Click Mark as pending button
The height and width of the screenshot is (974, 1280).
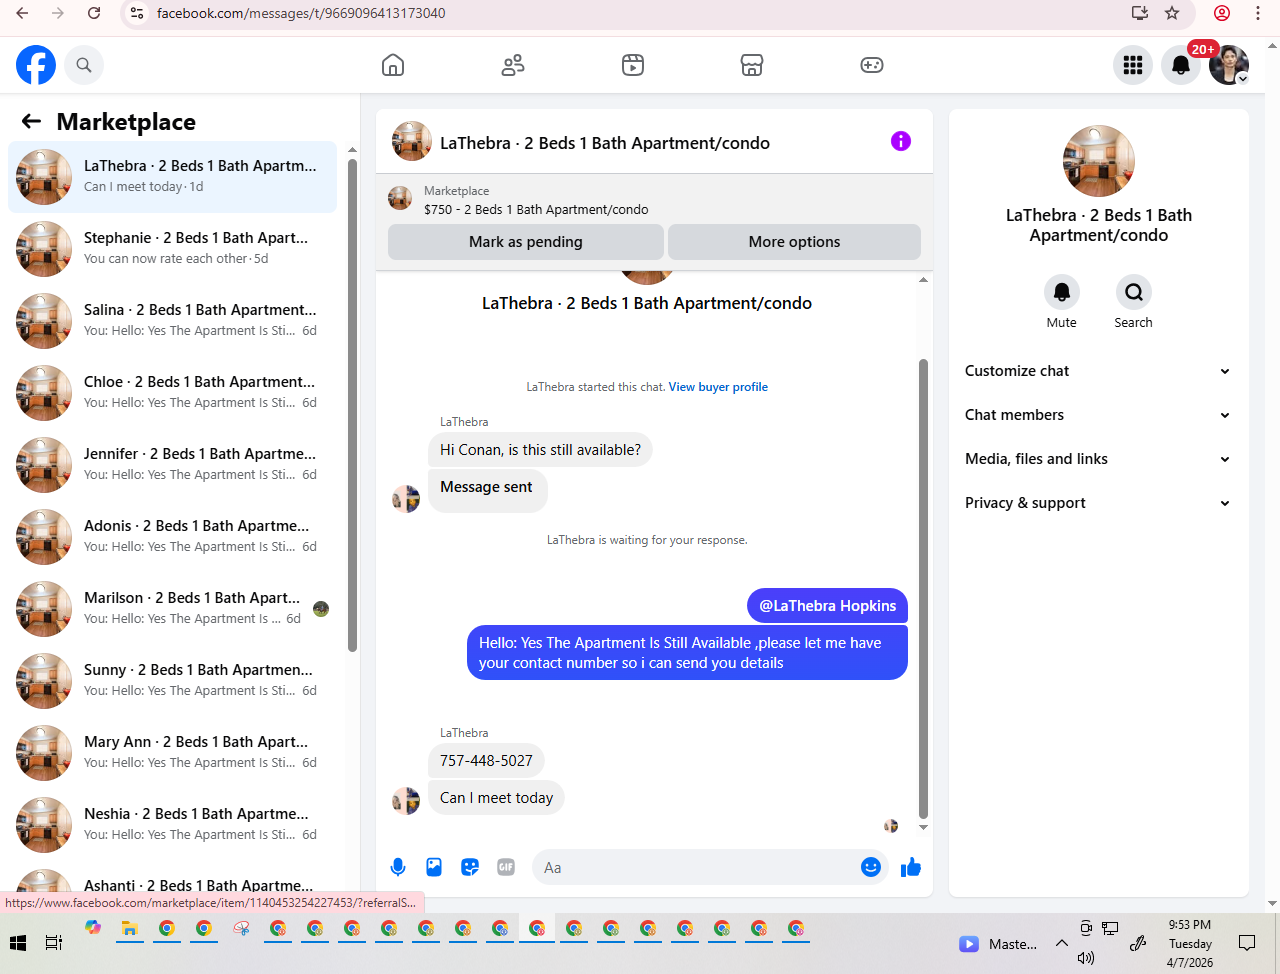526,242
